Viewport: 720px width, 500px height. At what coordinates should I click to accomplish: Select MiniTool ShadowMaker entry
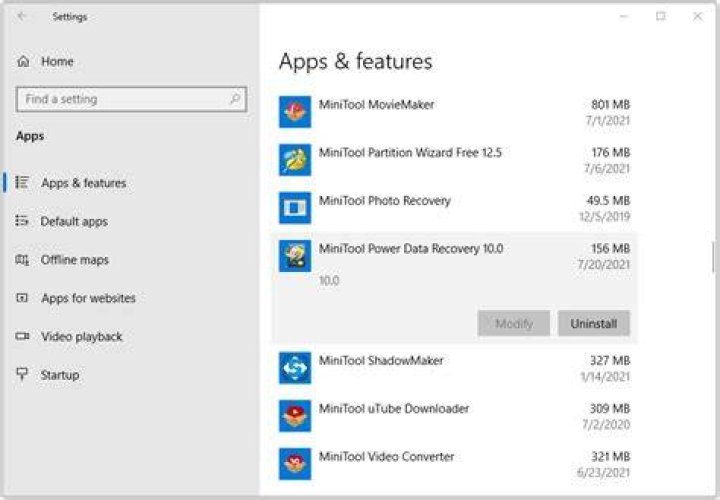(x=381, y=360)
